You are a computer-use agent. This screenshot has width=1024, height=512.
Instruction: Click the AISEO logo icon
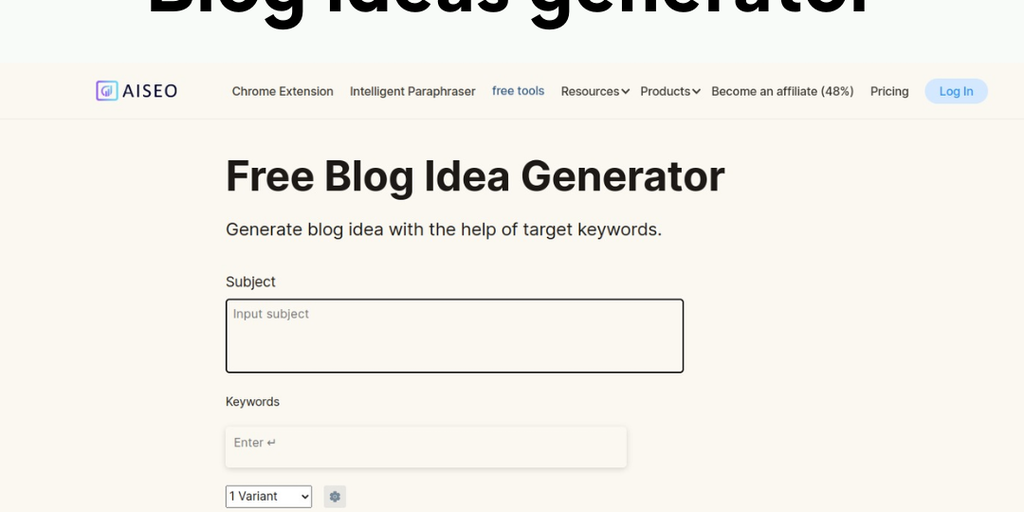(106, 91)
